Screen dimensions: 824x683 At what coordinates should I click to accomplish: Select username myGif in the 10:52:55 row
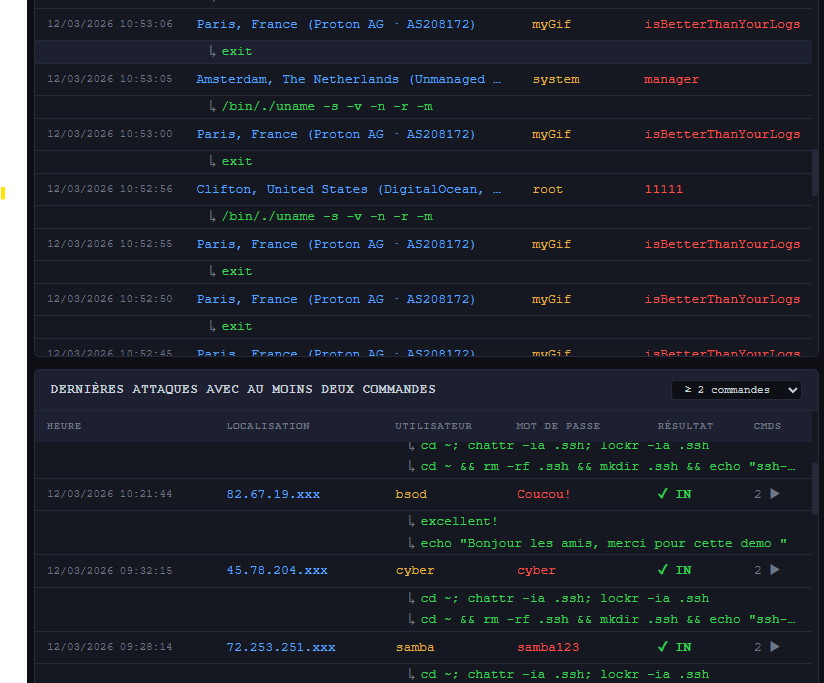click(x=551, y=244)
